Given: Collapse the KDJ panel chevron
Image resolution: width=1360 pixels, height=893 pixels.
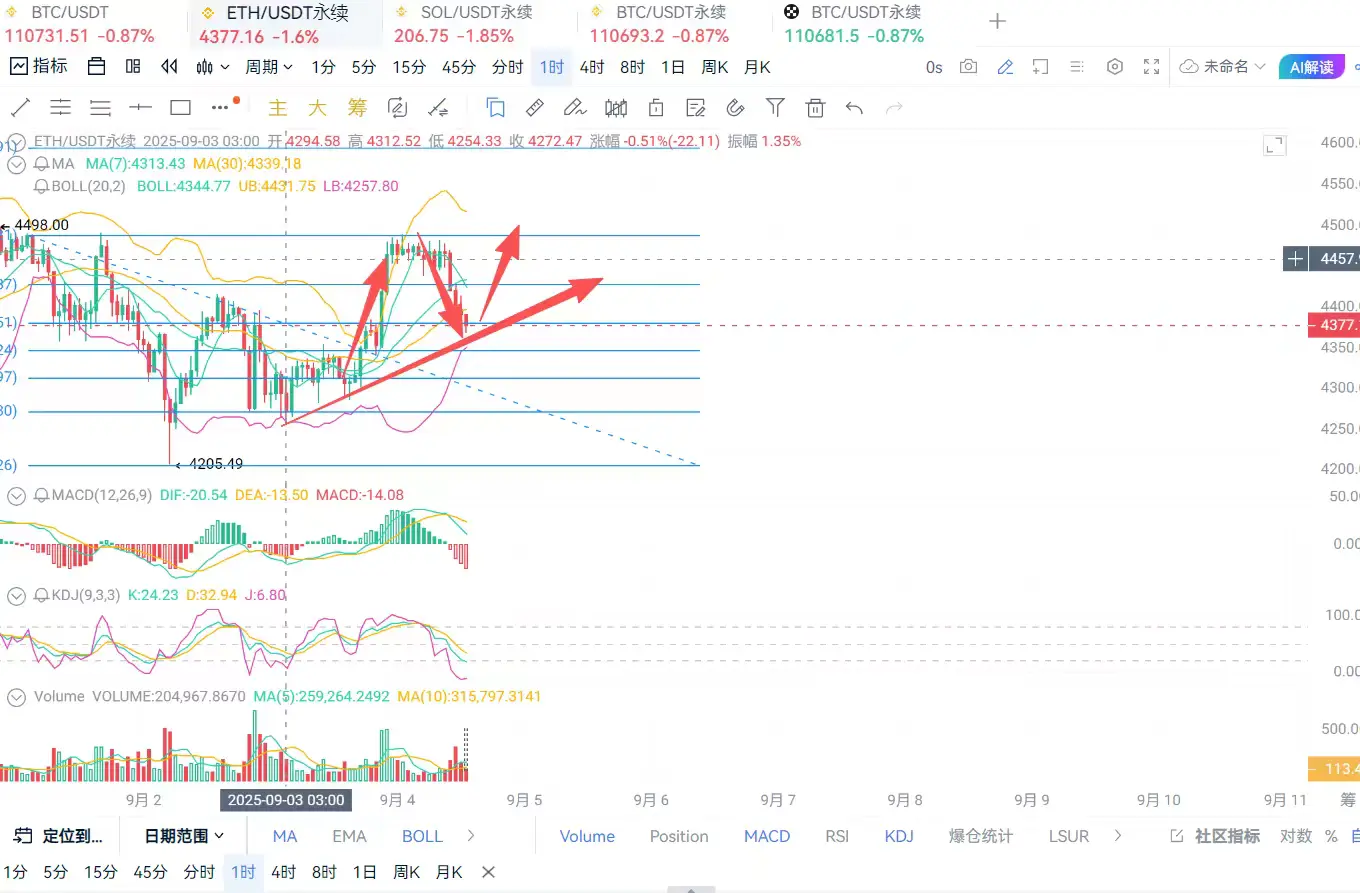Looking at the screenshot, I should pyautogui.click(x=16, y=595).
